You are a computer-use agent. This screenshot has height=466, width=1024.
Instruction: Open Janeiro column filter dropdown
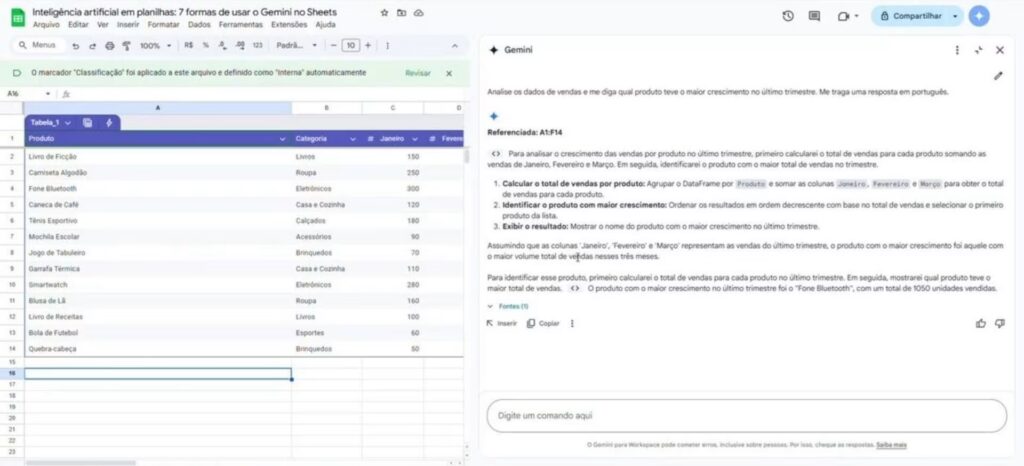(415, 139)
